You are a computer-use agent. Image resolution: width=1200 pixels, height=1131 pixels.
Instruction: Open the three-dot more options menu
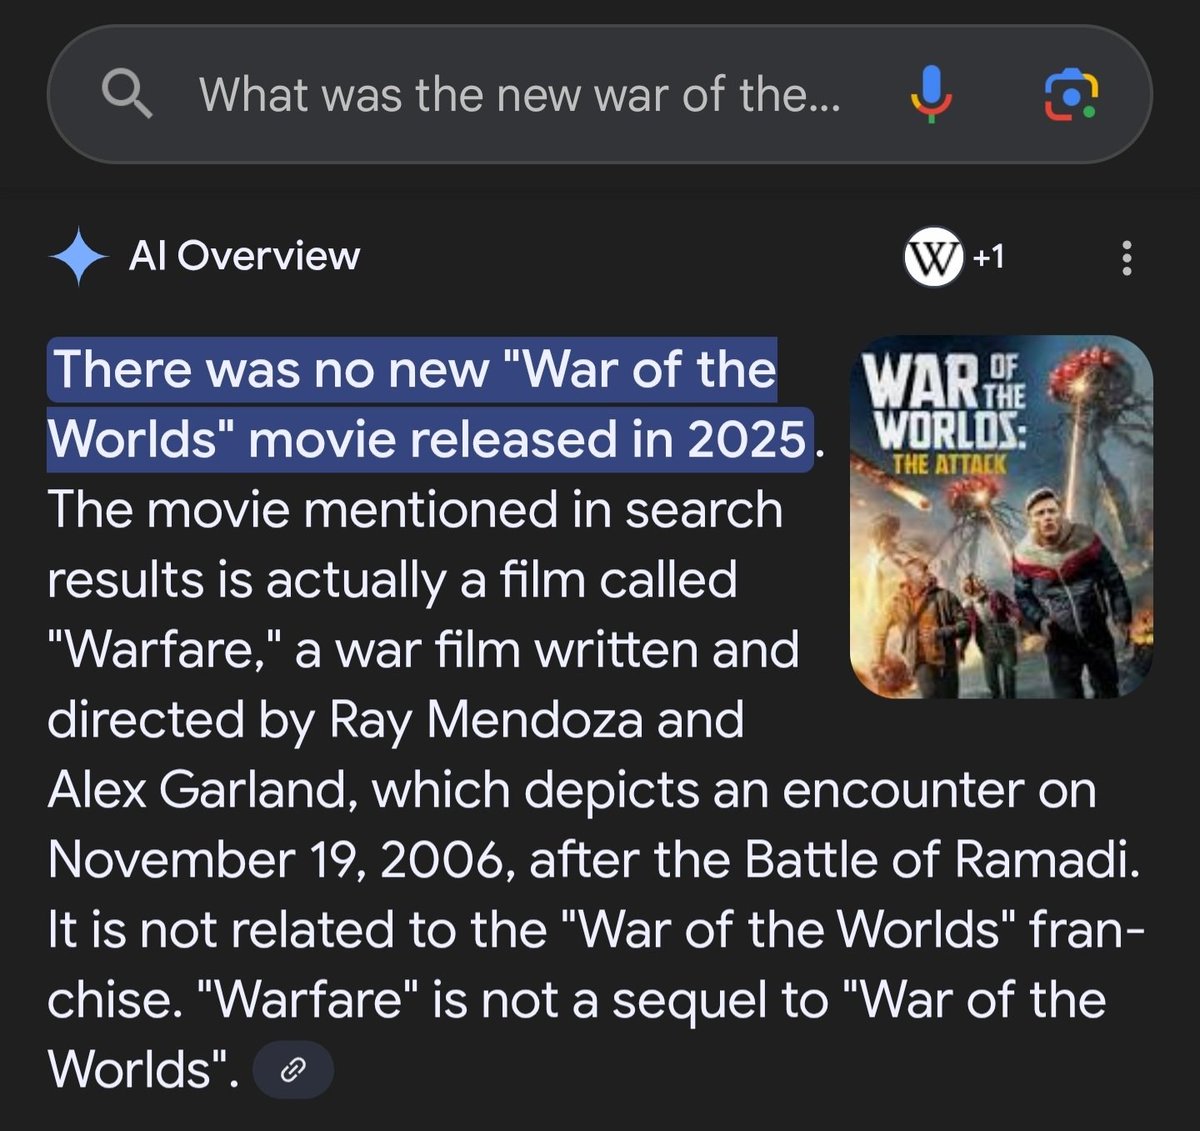pyautogui.click(x=1127, y=258)
